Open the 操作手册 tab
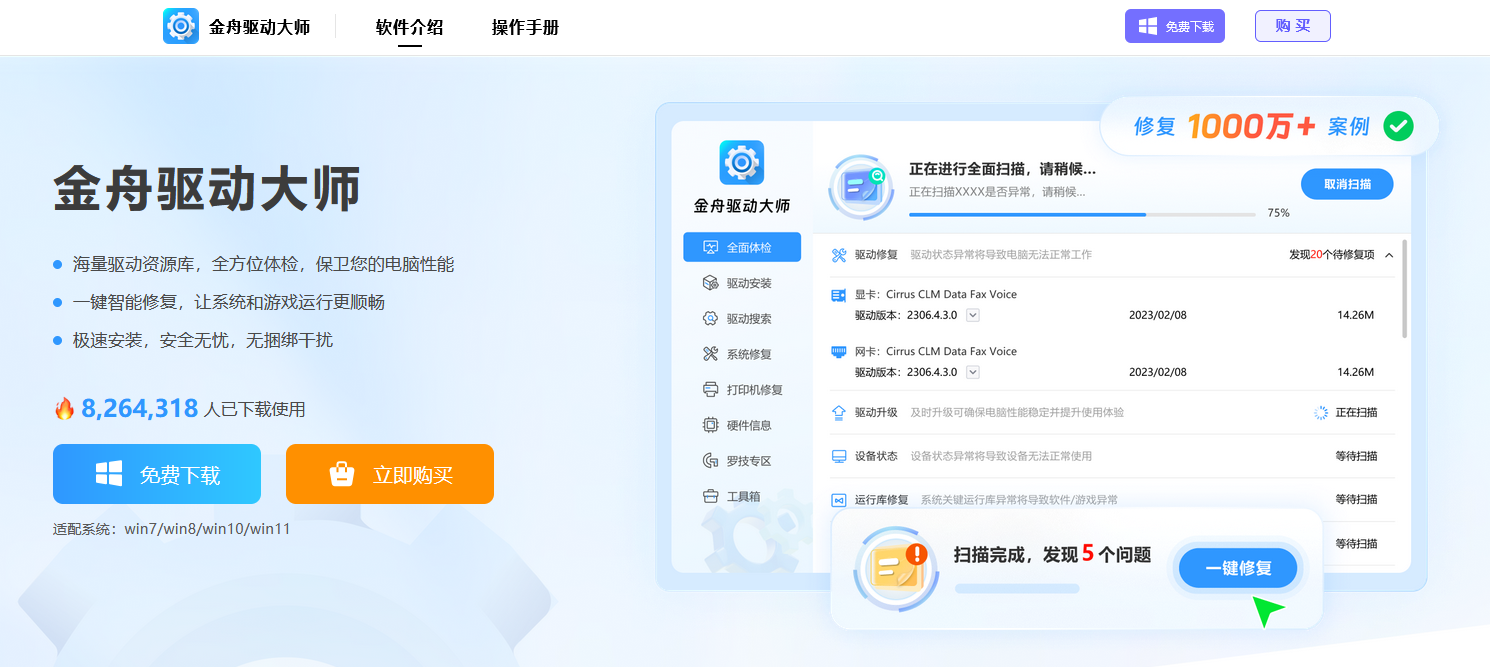 [x=525, y=28]
